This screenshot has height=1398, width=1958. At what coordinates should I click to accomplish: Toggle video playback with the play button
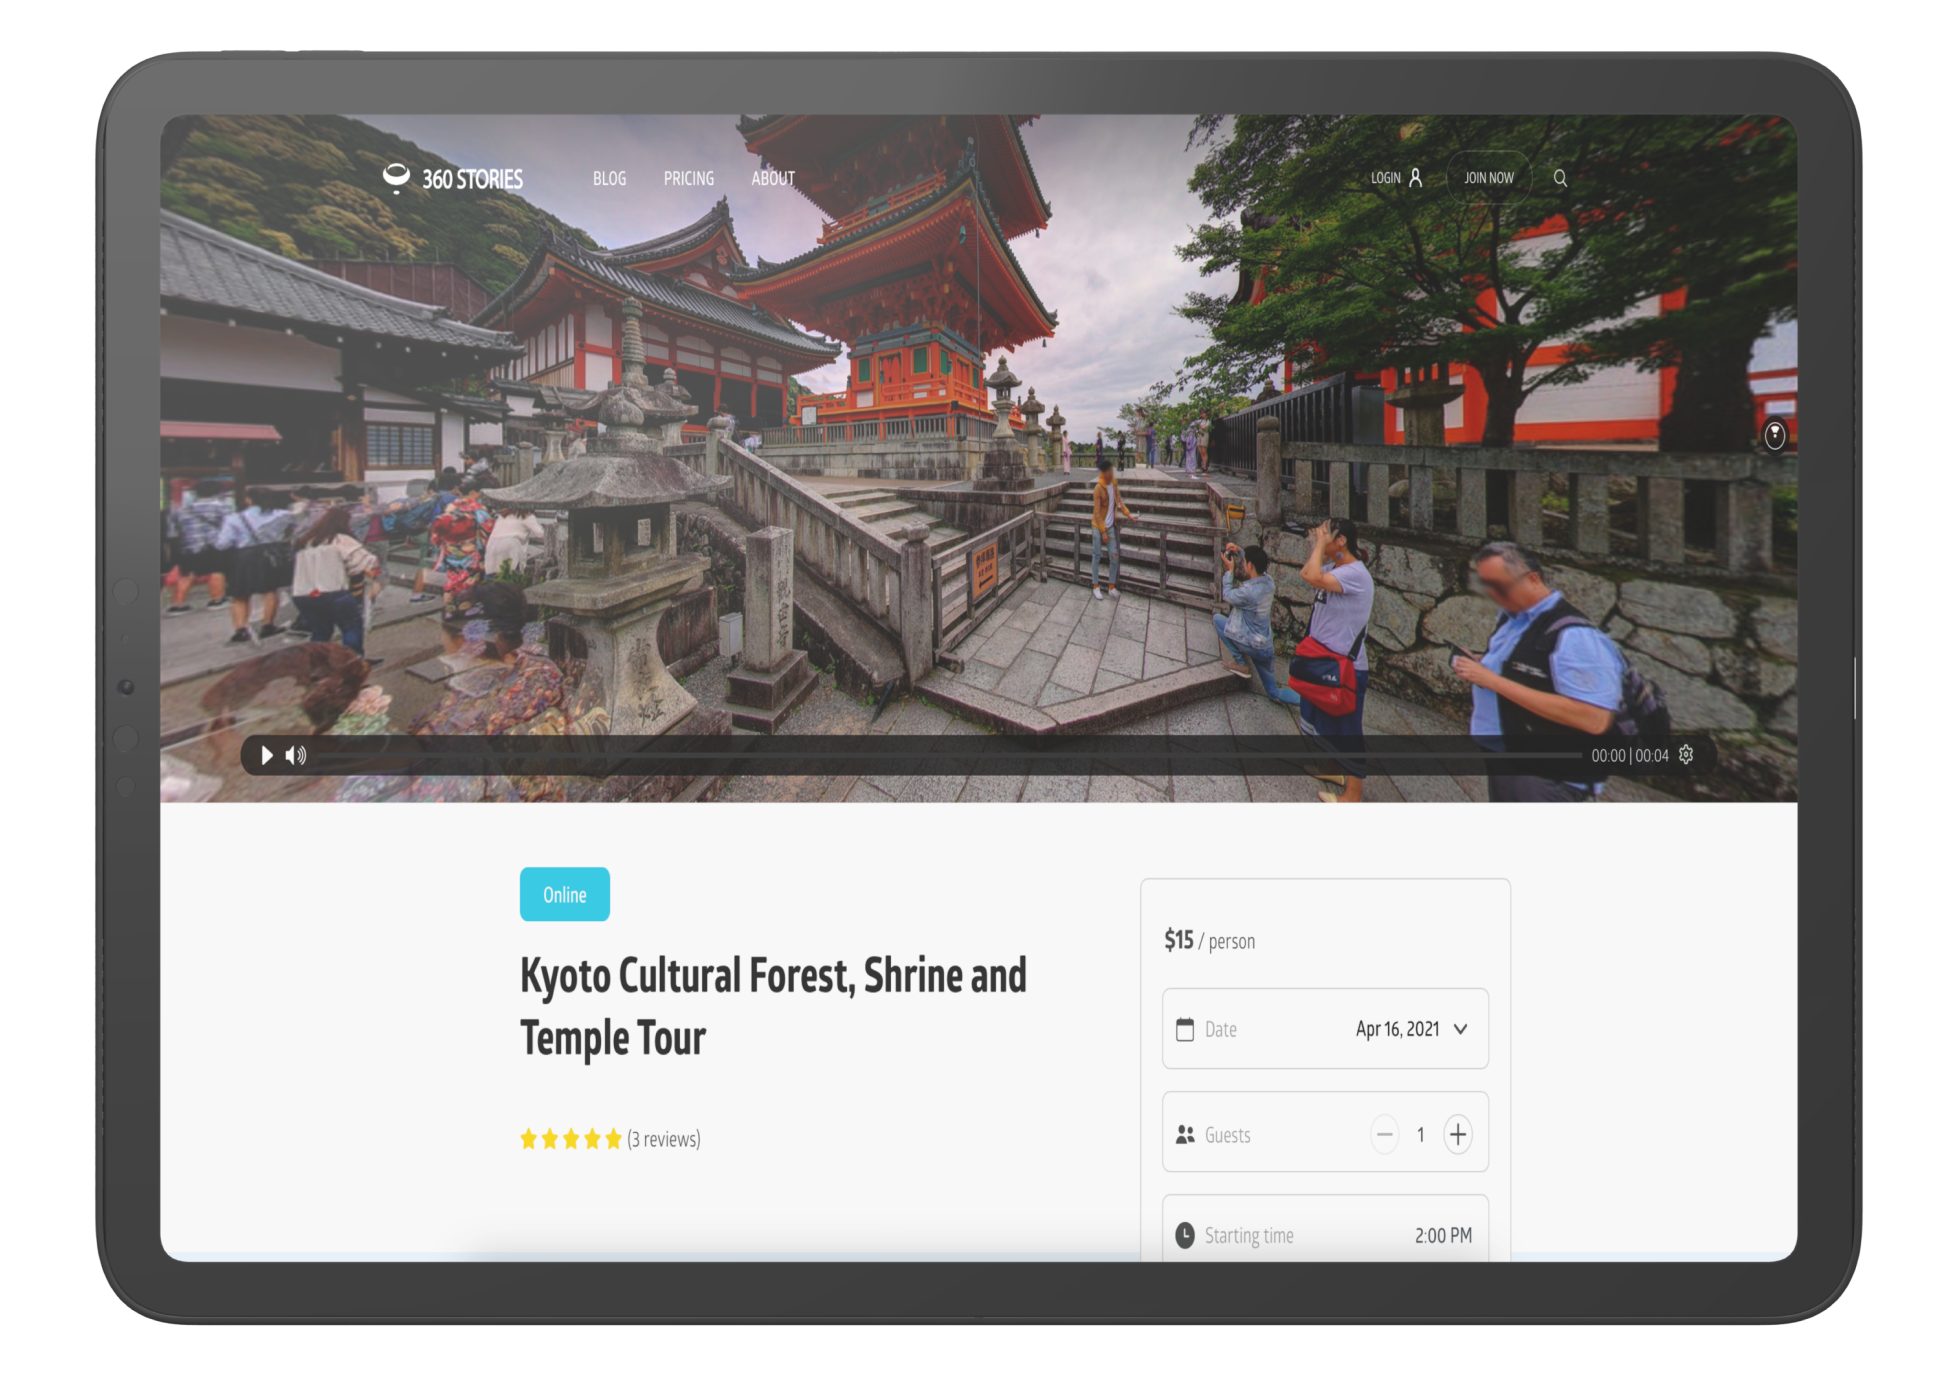click(x=265, y=756)
